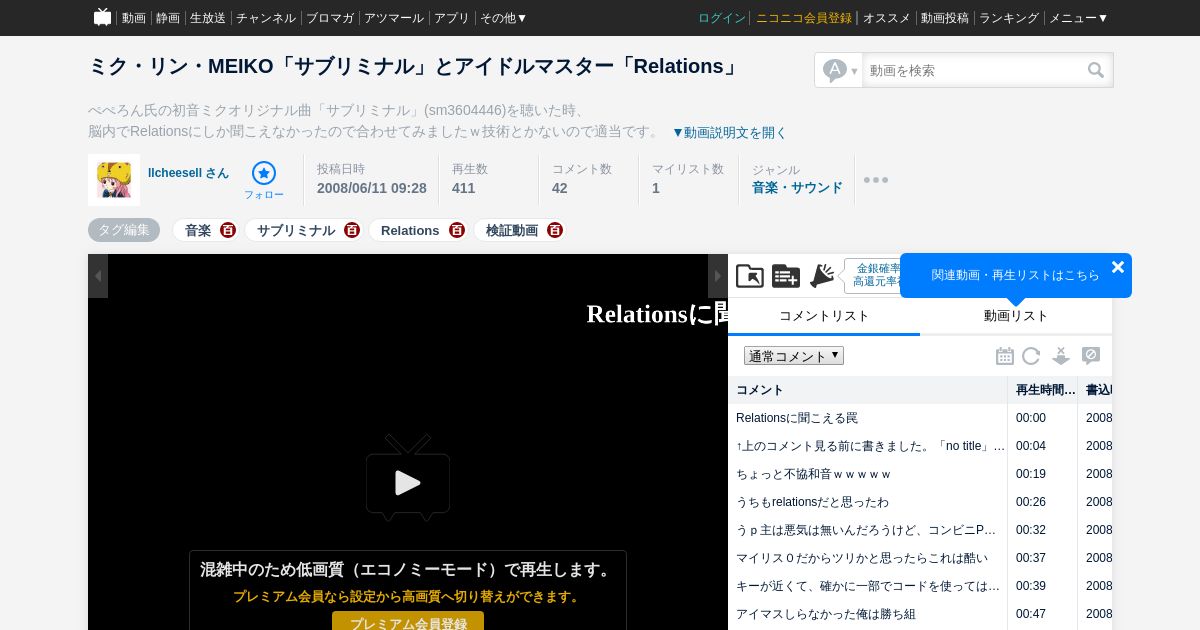Expand the video description with 動画説明文を開く
Image resolution: width=1200 pixels, height=630 pixels.
(729, 132)
